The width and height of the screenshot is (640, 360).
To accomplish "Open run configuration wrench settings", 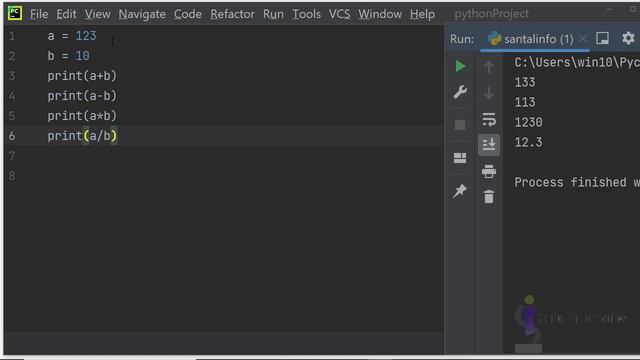I will pos(460,92).
